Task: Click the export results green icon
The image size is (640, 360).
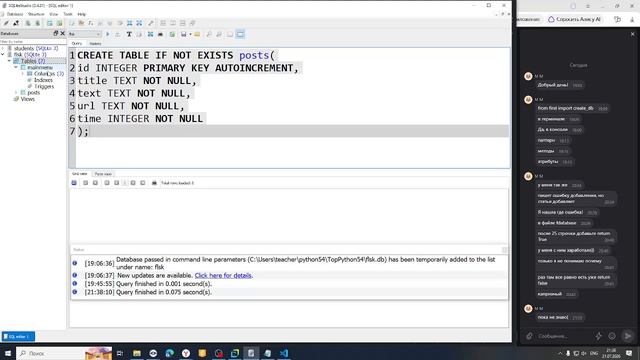Action: point(172,34)
